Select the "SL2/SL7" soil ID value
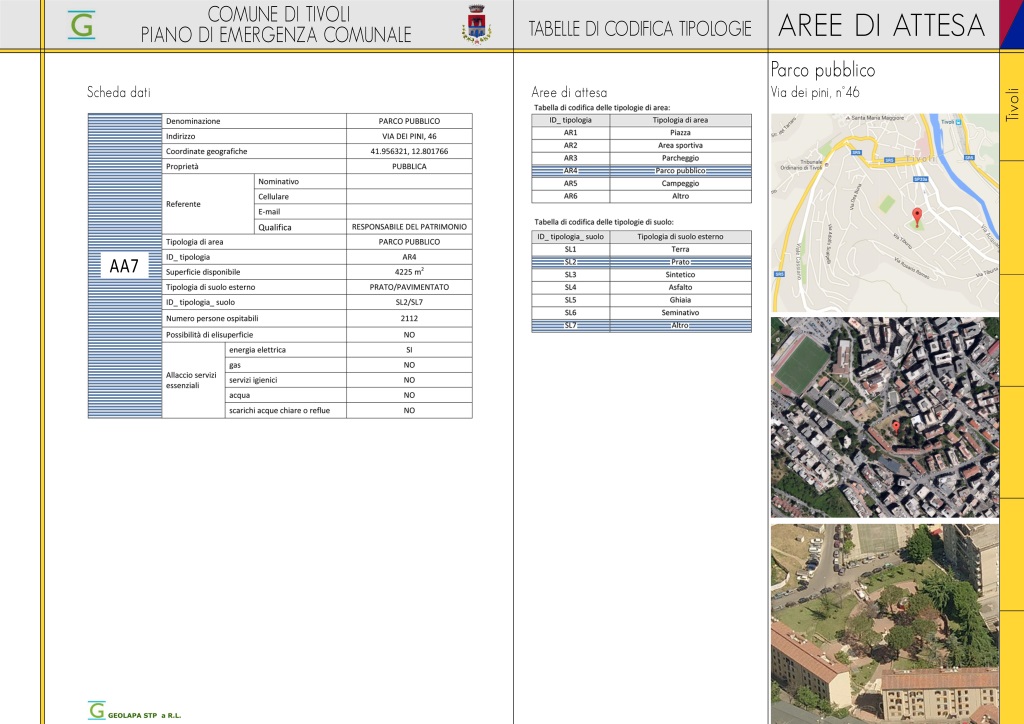 point(409,302)
